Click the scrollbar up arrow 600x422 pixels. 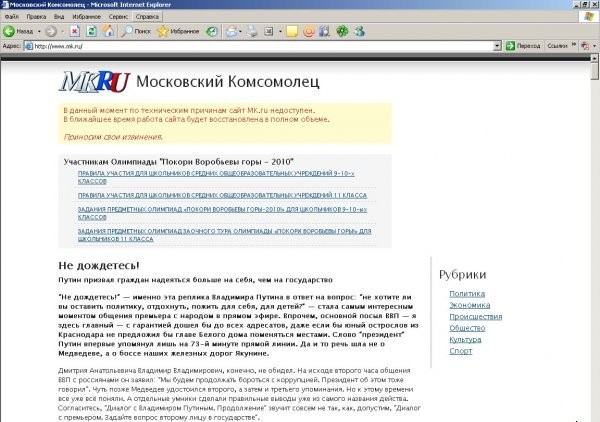point(595,58)
